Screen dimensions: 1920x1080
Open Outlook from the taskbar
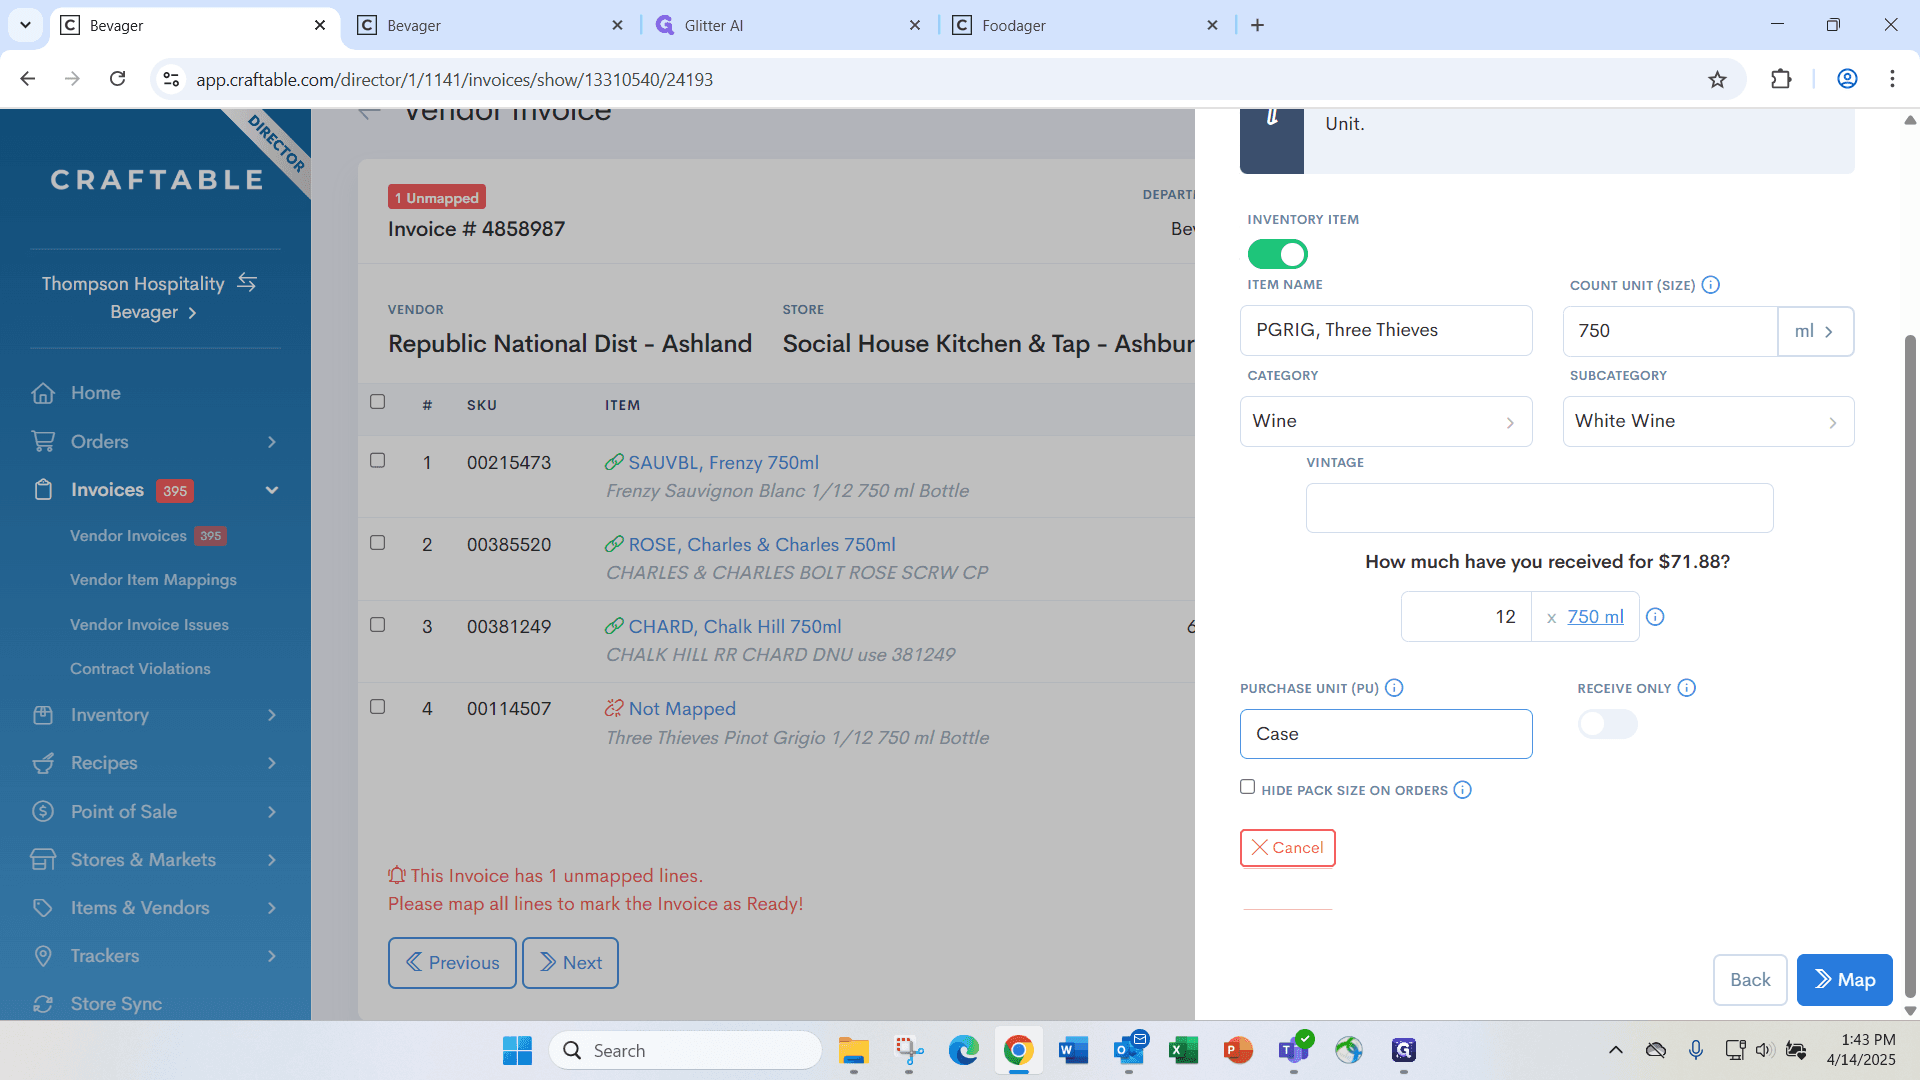pos(1129,1051)
